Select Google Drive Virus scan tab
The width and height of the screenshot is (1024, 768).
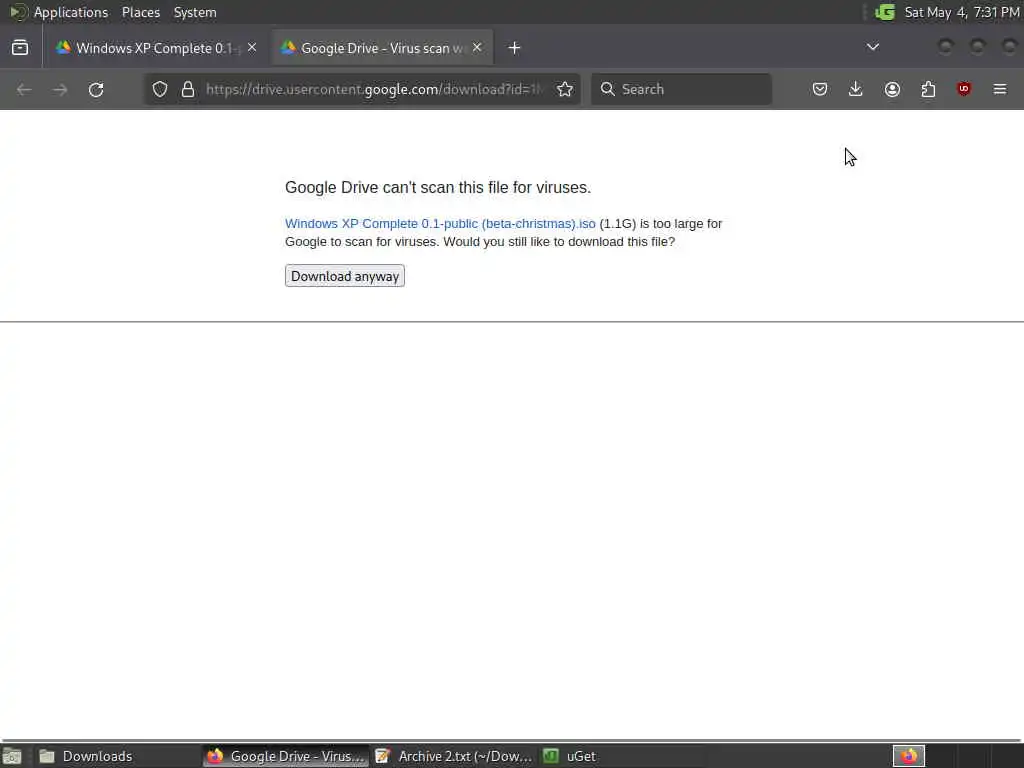pyautogui.click(x=382, y=48)
